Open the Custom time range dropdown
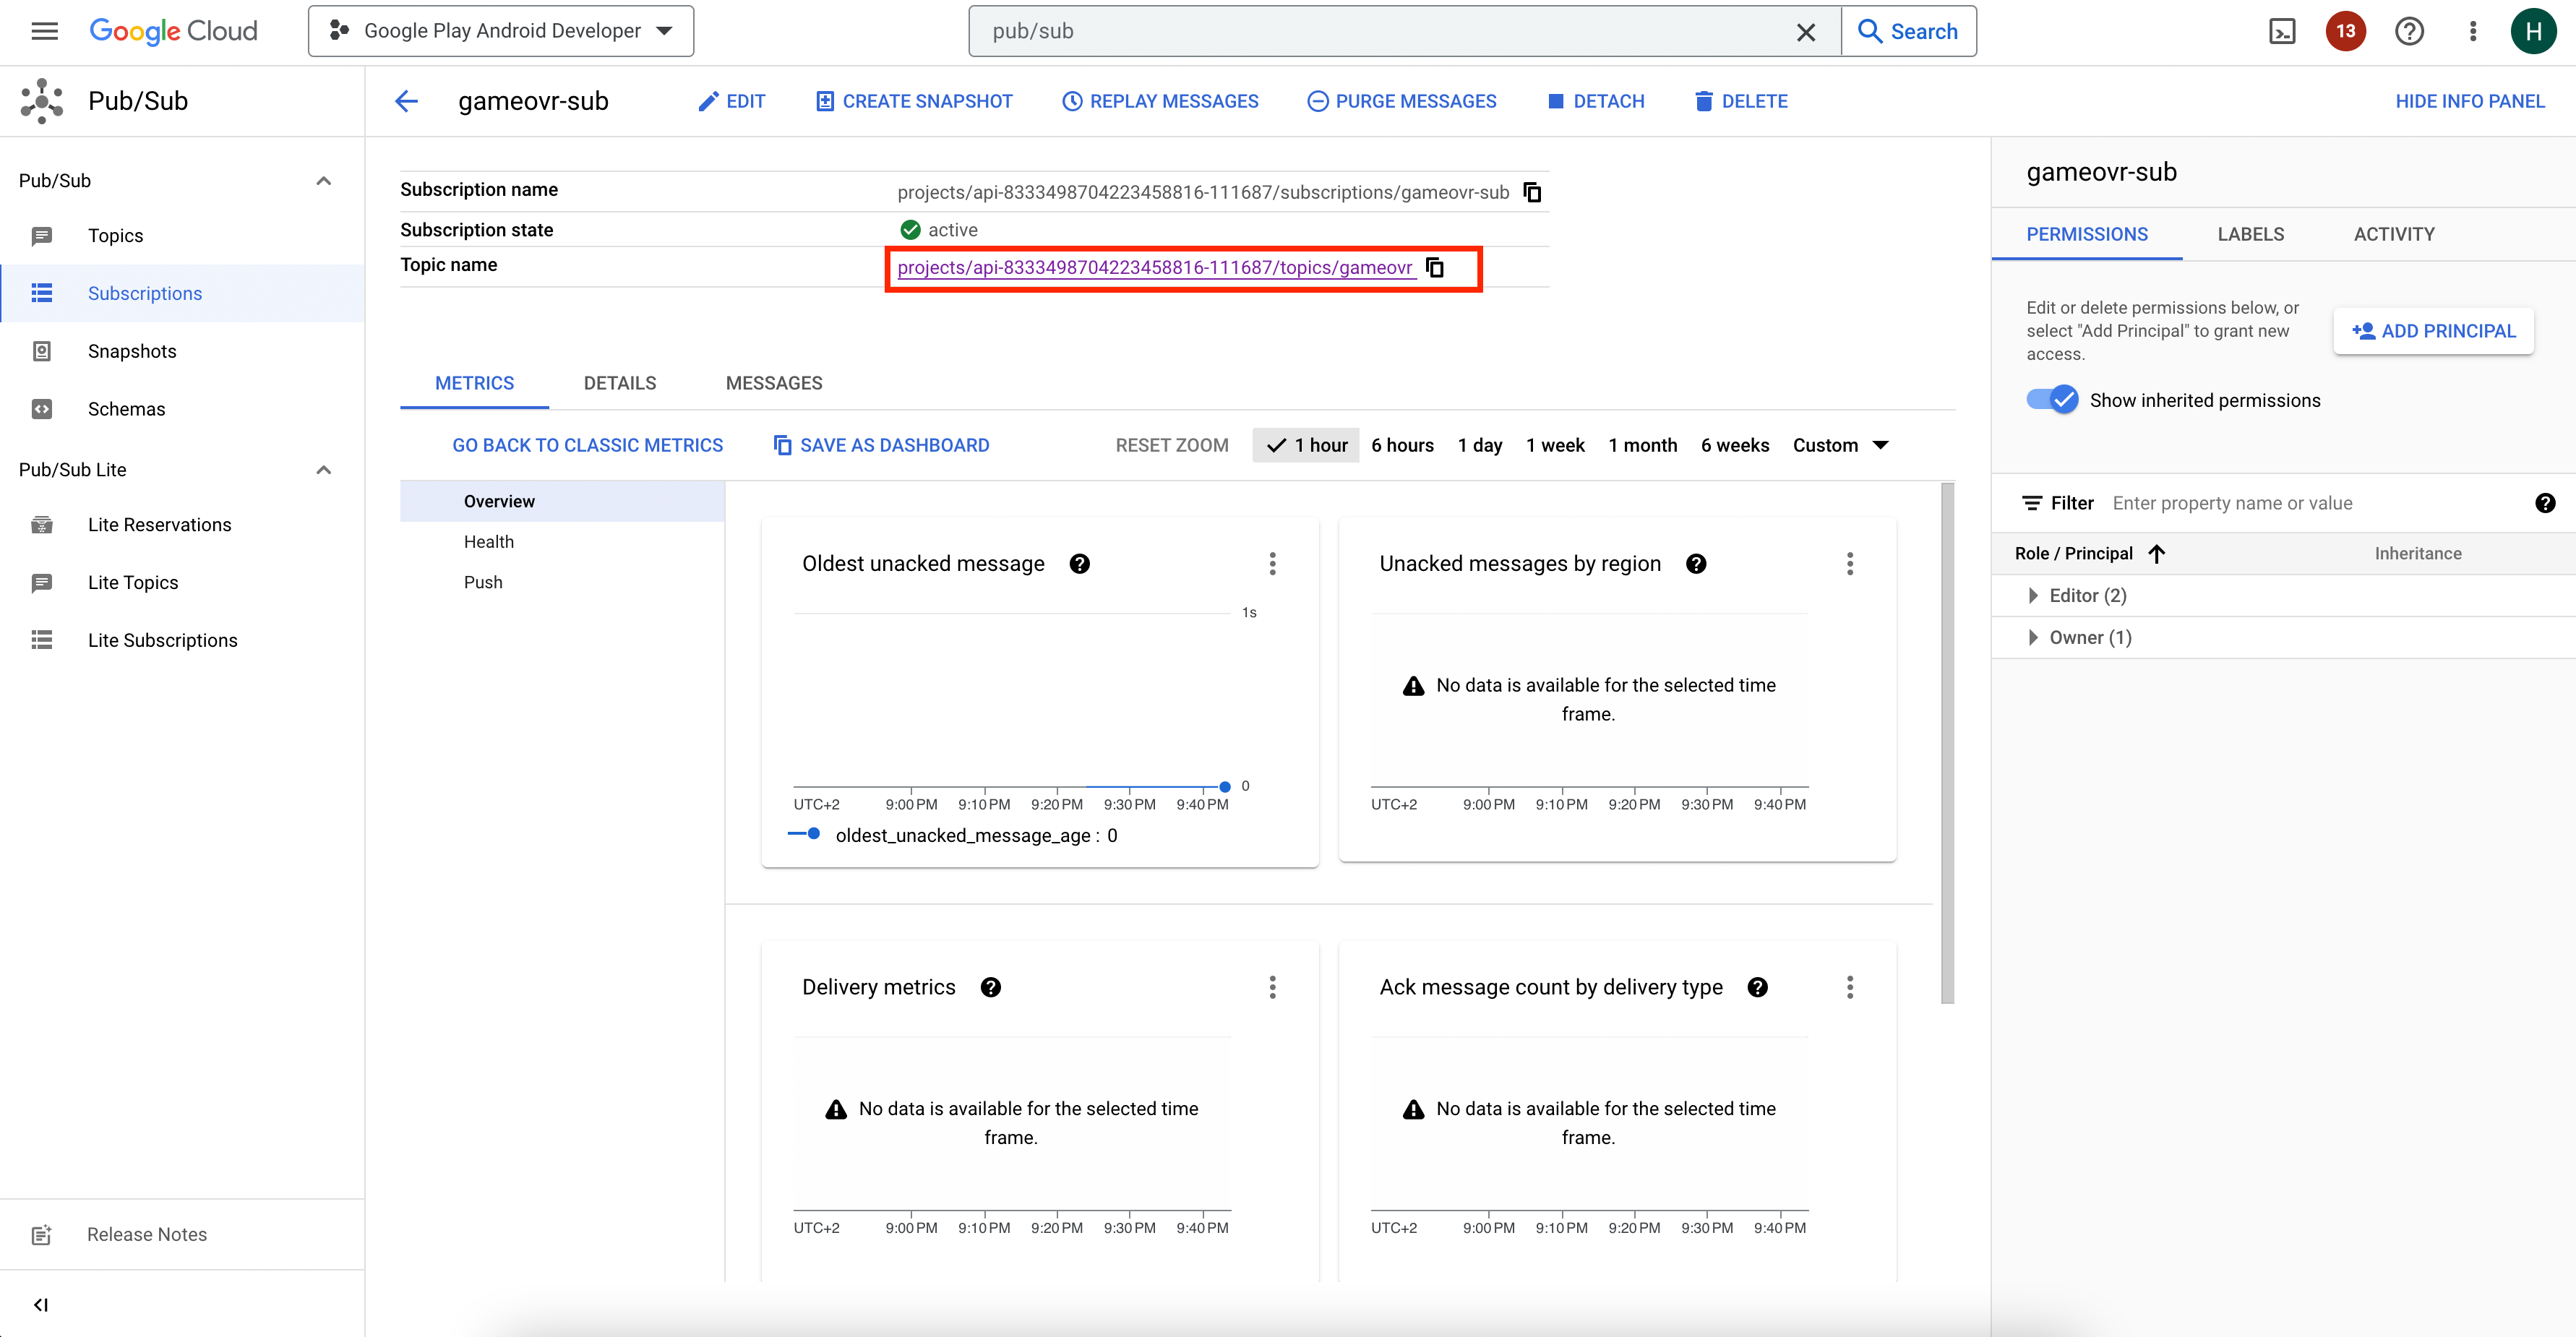Viewport: 2576px width, 1337px height. (1840, 446)
